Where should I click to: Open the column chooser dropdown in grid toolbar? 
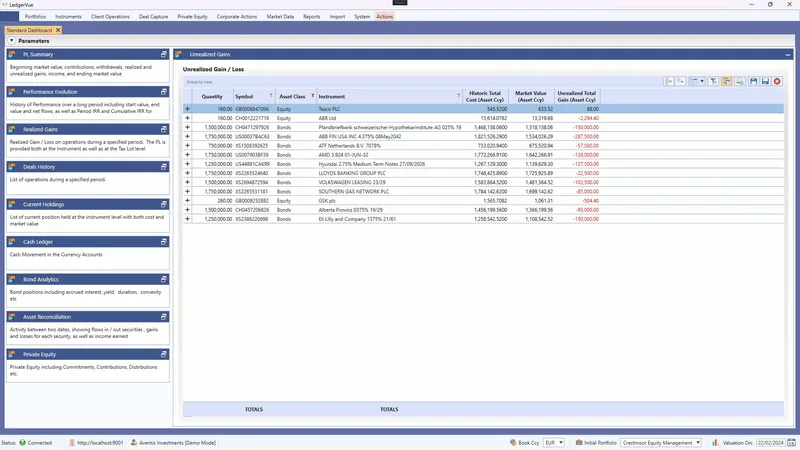(697, 81)
